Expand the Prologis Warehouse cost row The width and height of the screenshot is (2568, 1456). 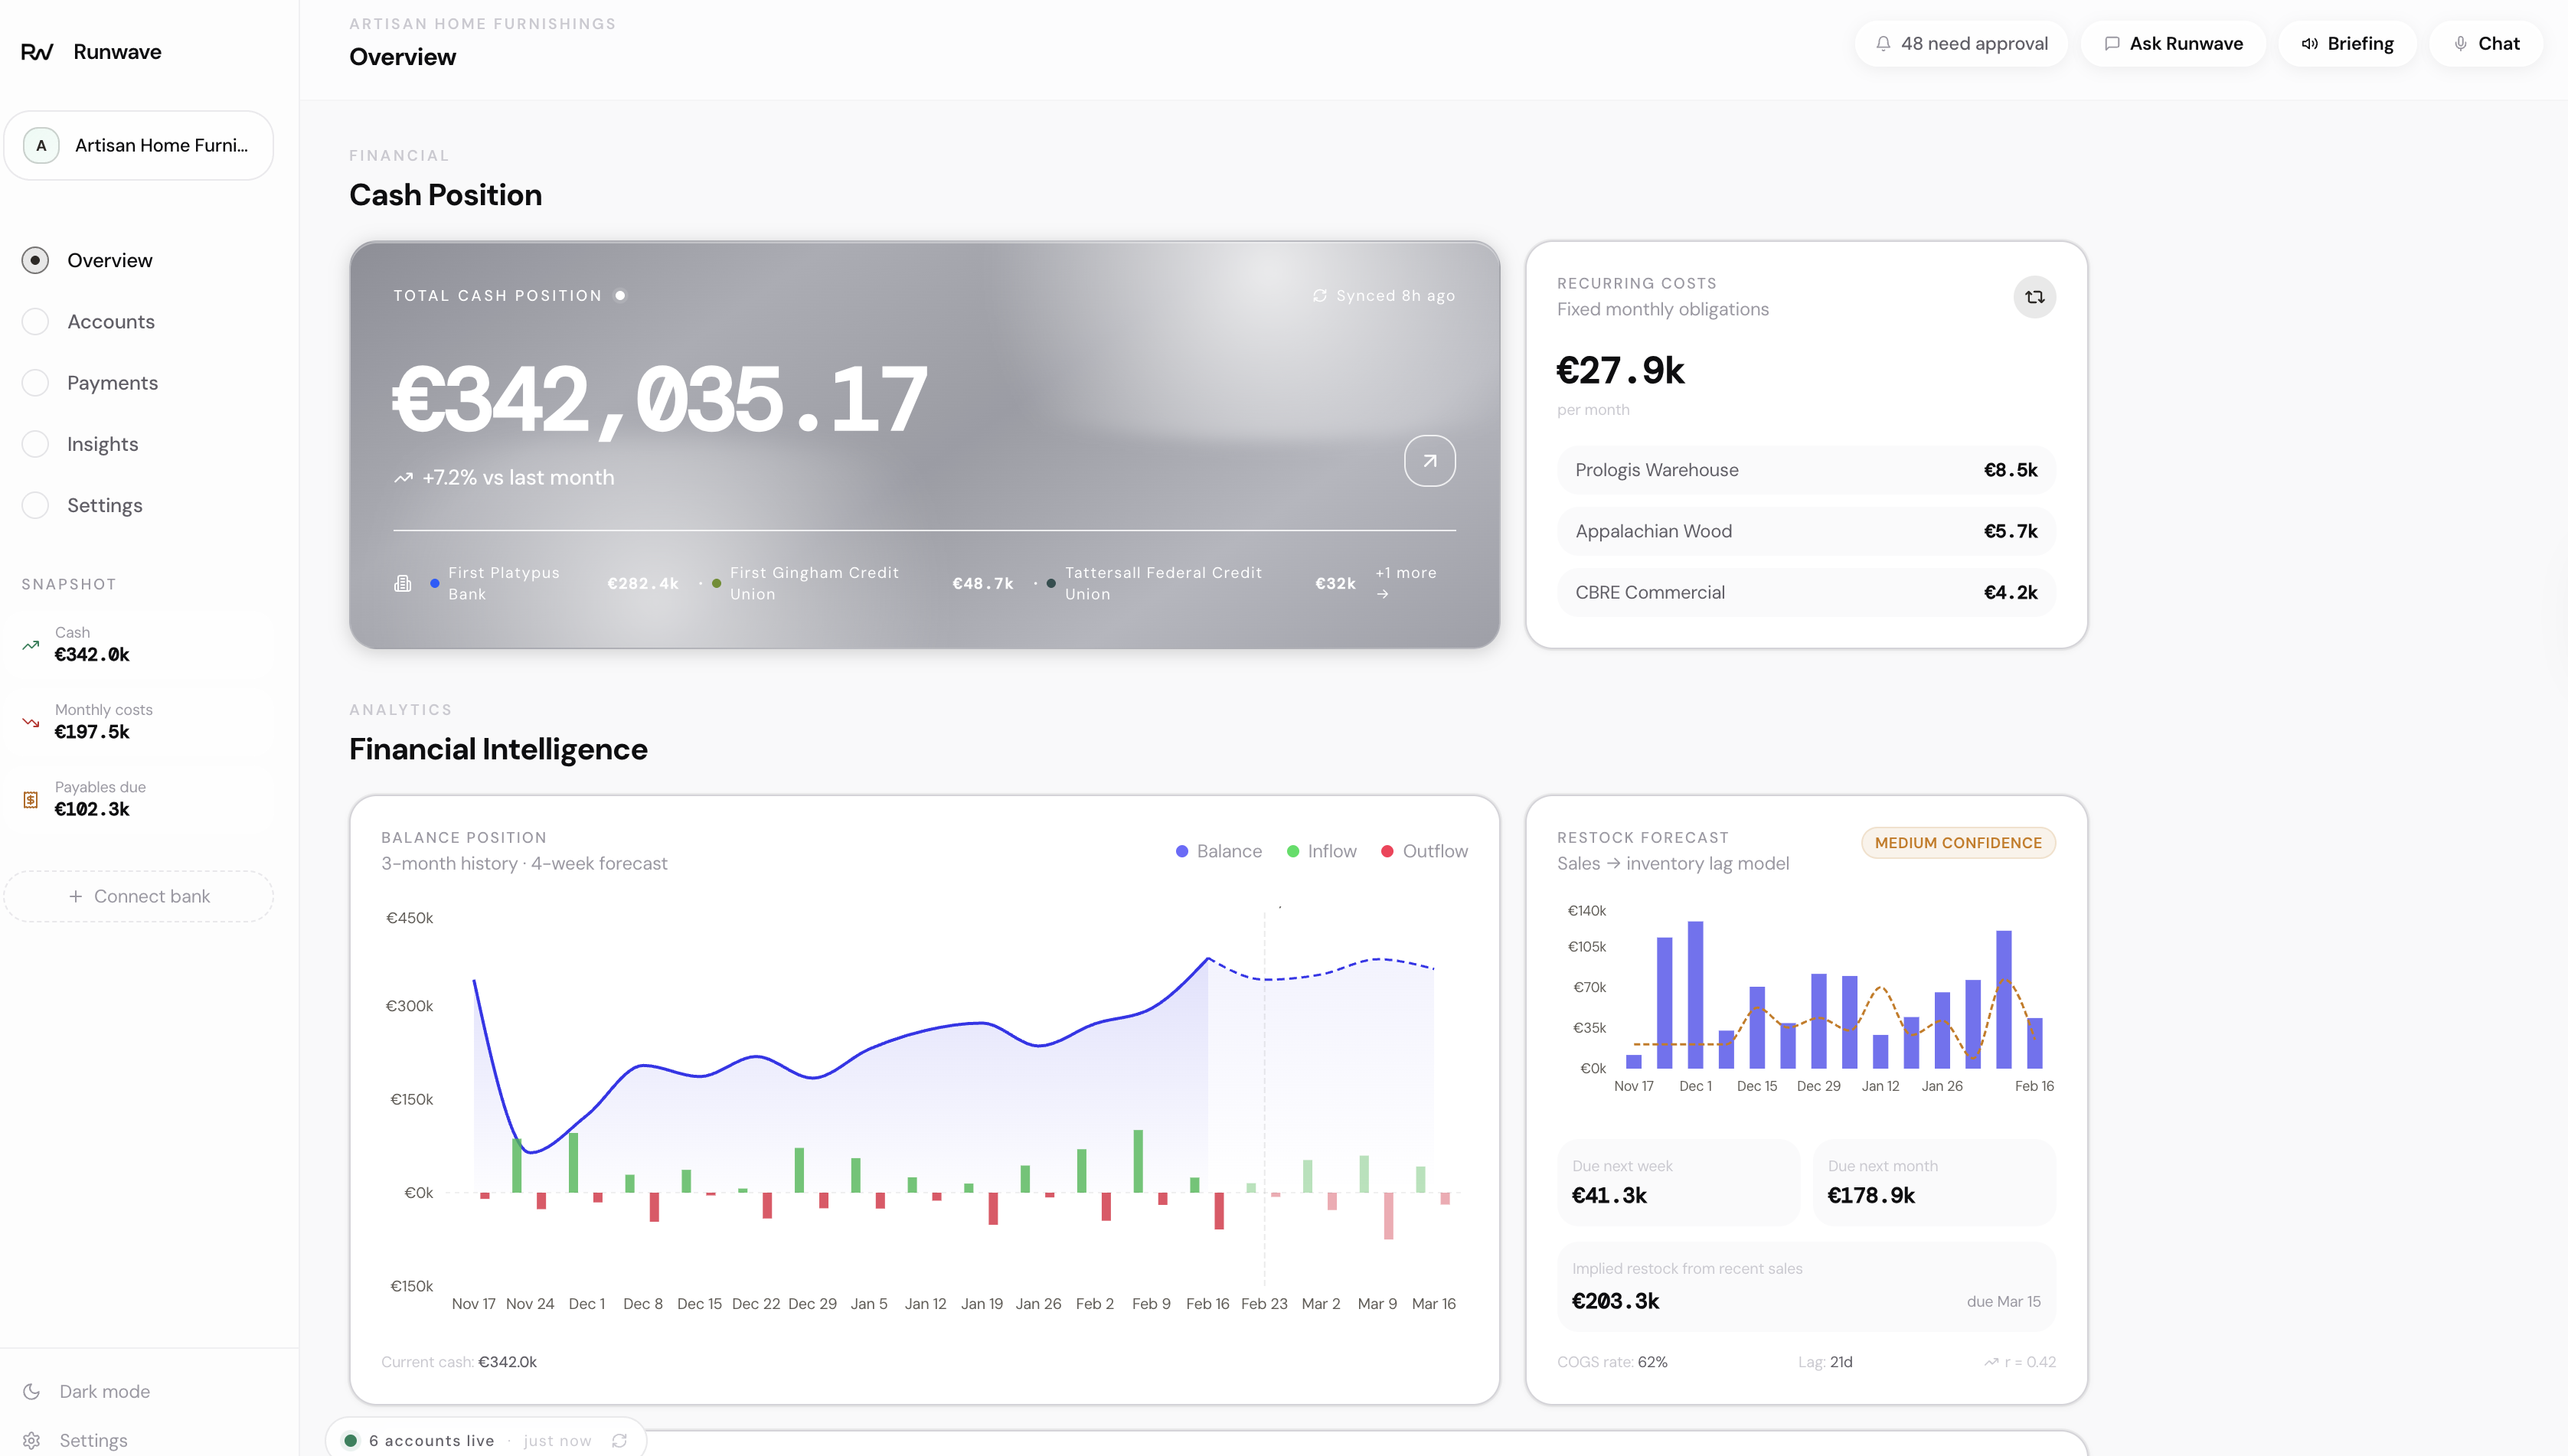pos(1805,470)
